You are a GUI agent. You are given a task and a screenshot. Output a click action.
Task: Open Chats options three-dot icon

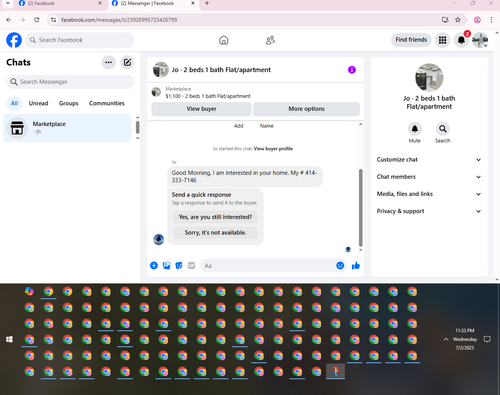[x=108, y=62]
